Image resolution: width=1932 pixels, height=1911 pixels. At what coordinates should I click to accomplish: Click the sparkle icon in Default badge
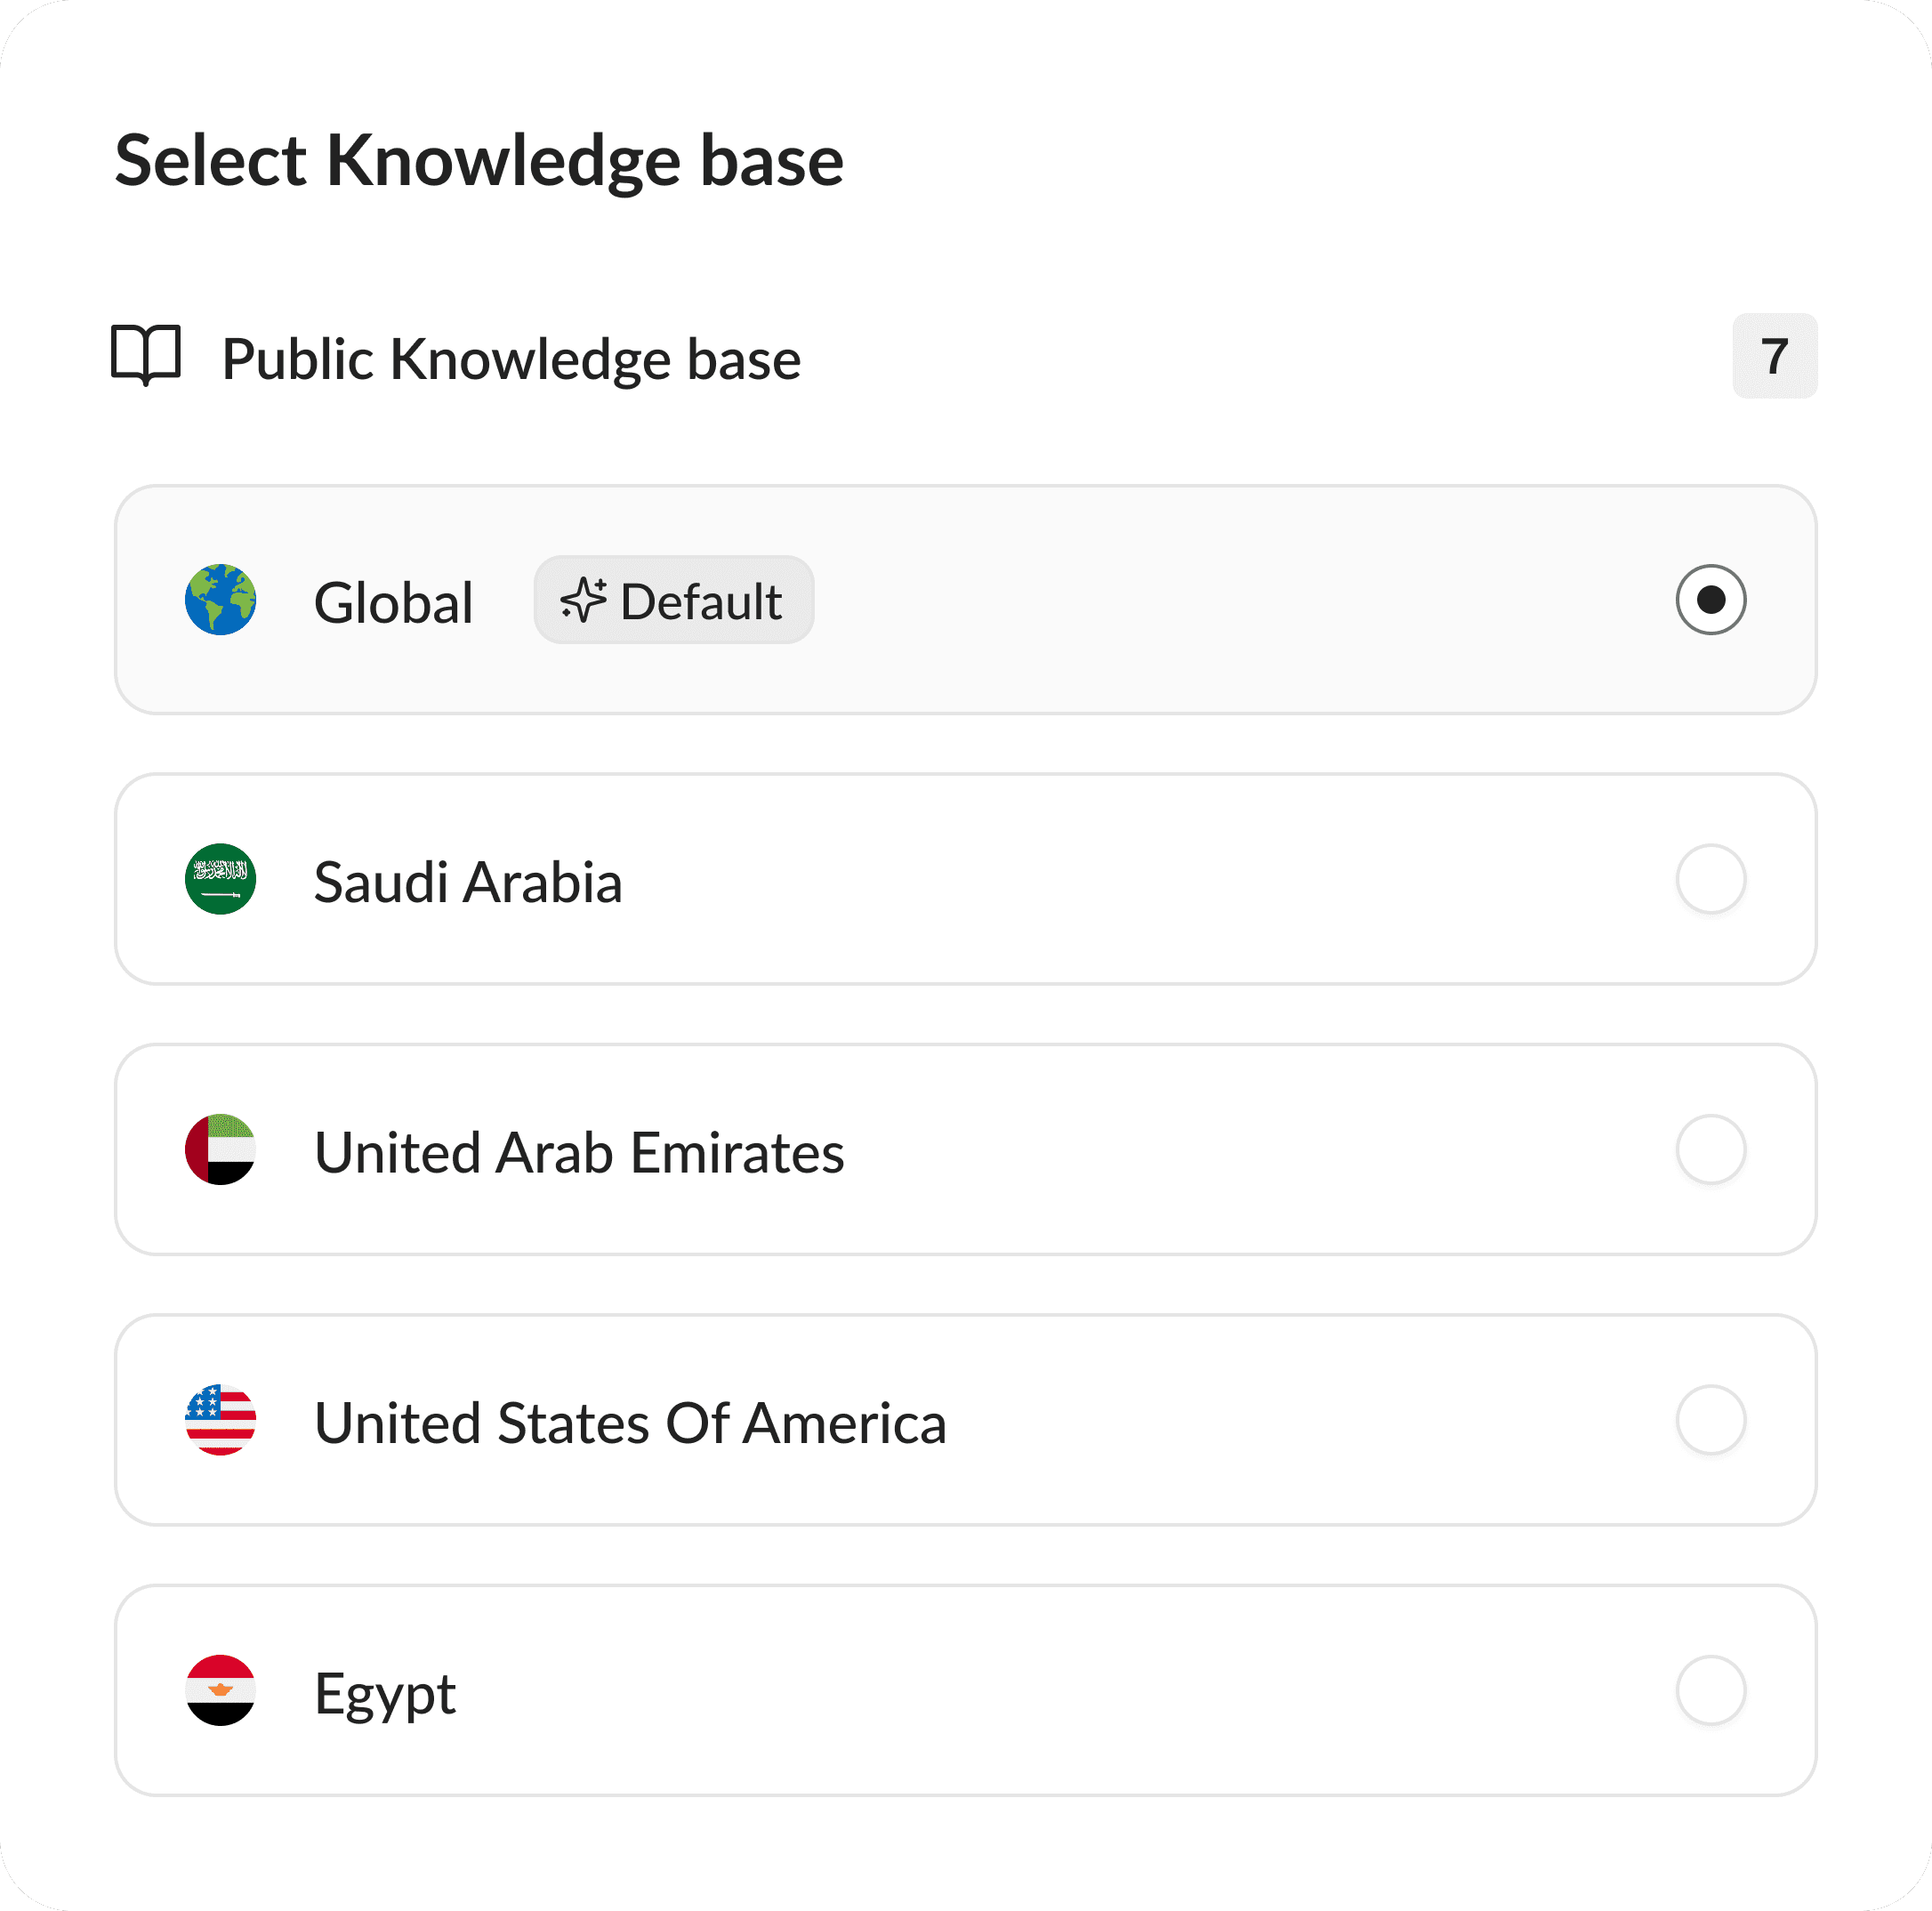[583, 600]
